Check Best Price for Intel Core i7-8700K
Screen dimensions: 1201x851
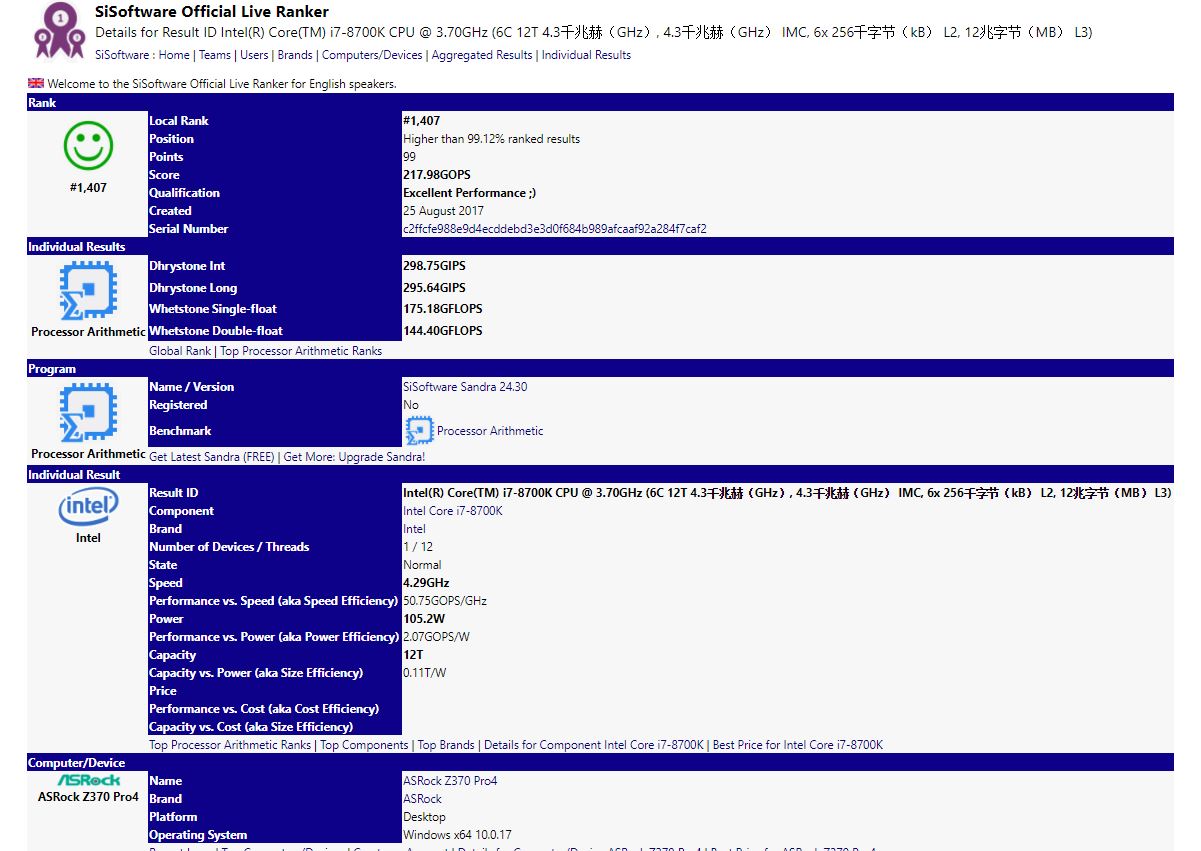(x=798, y=745)
